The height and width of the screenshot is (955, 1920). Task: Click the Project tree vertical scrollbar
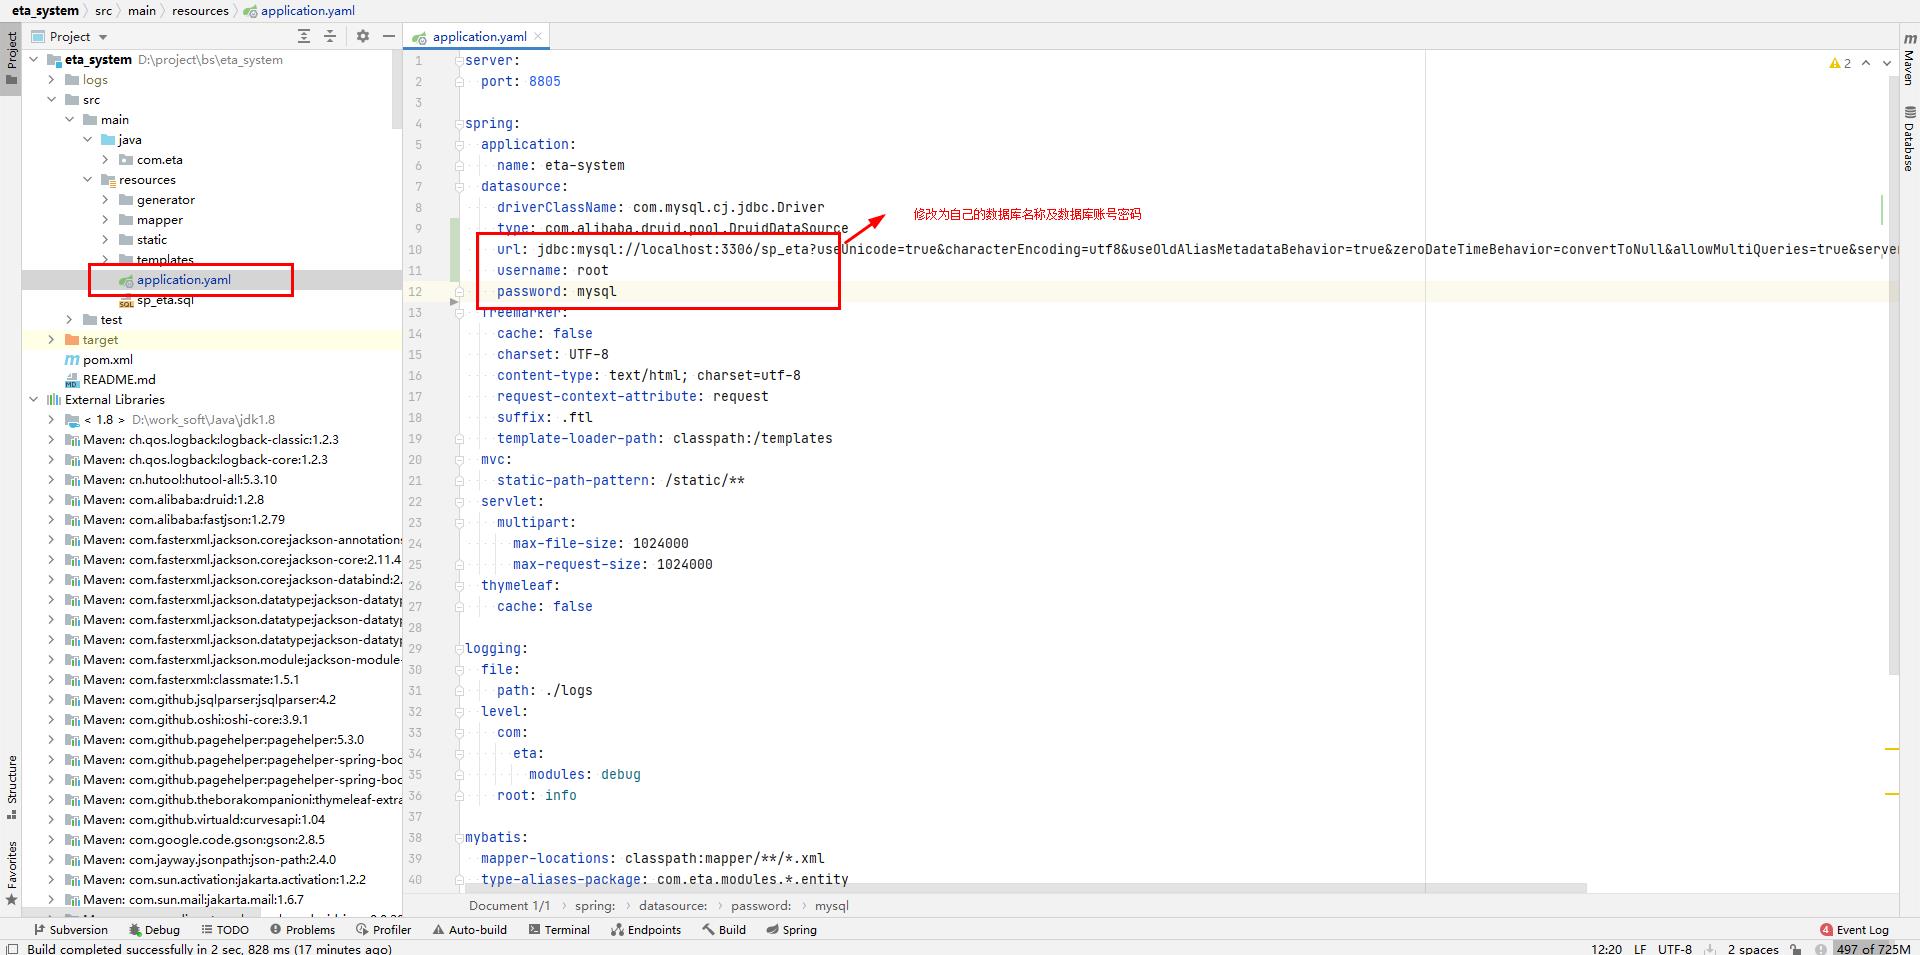[x=397, y=90]
